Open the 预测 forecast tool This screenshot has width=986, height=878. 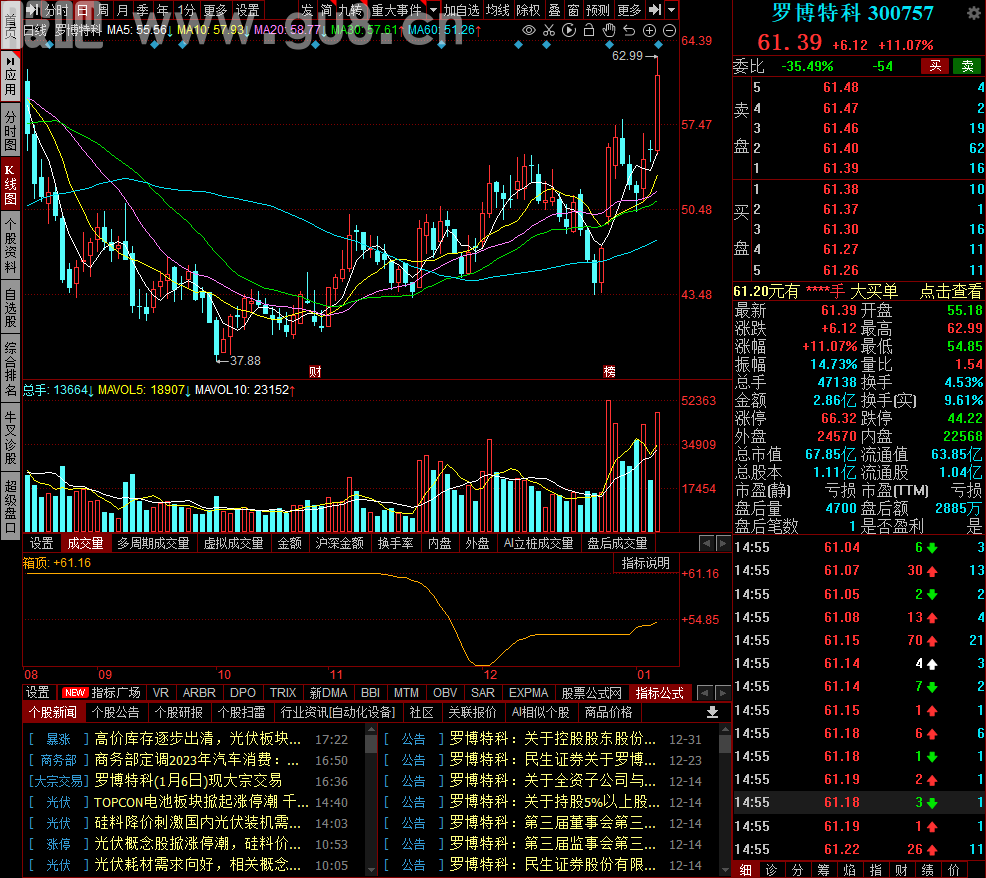(x=597, y=10)
